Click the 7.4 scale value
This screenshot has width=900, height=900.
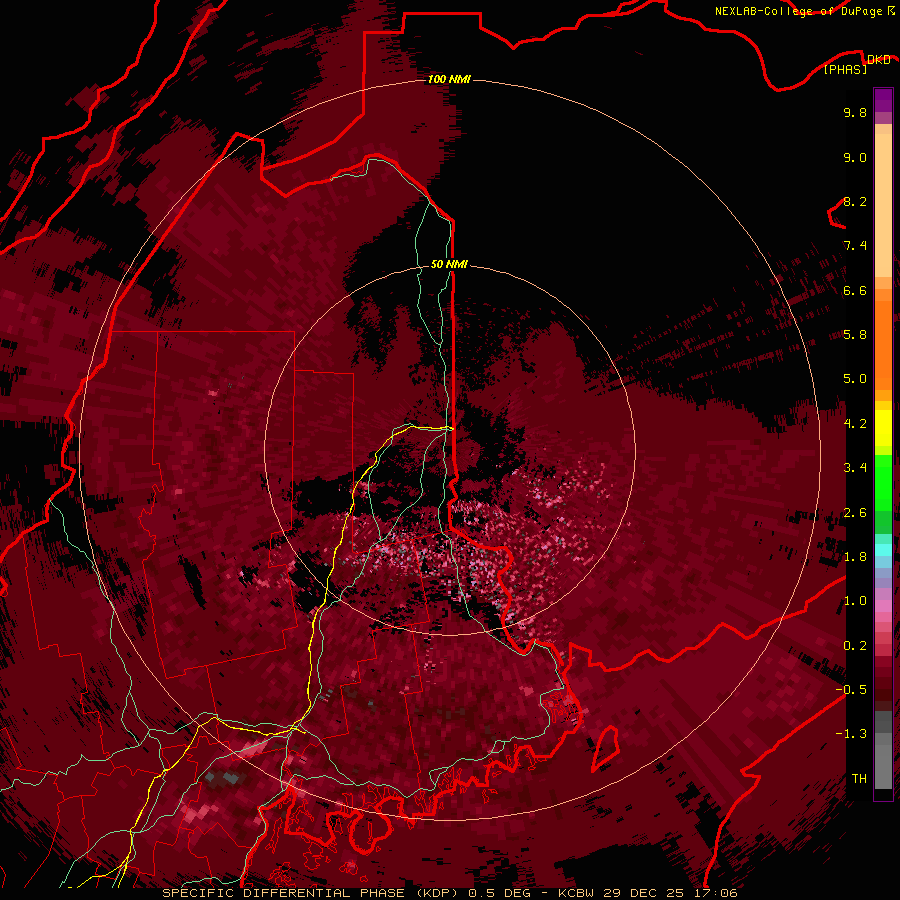pos(855,246)
